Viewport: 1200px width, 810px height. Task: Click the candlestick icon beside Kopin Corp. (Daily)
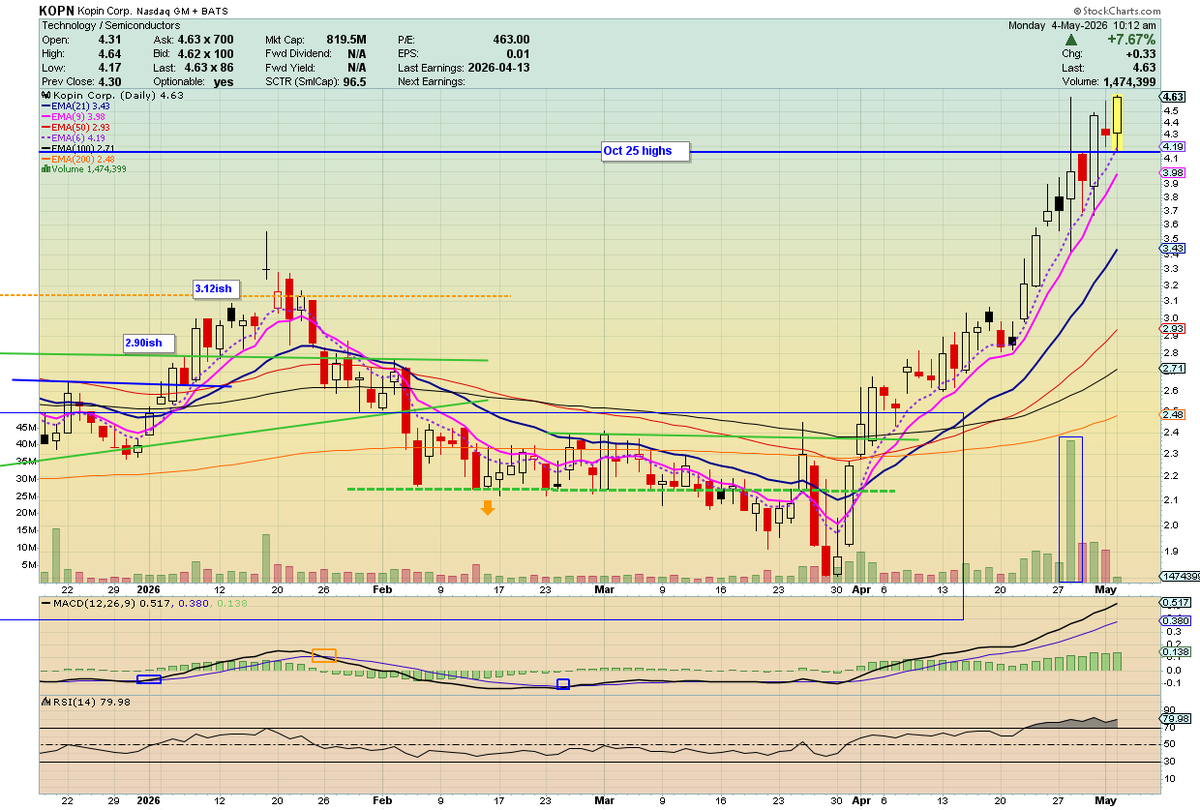(x=45, y=94)
